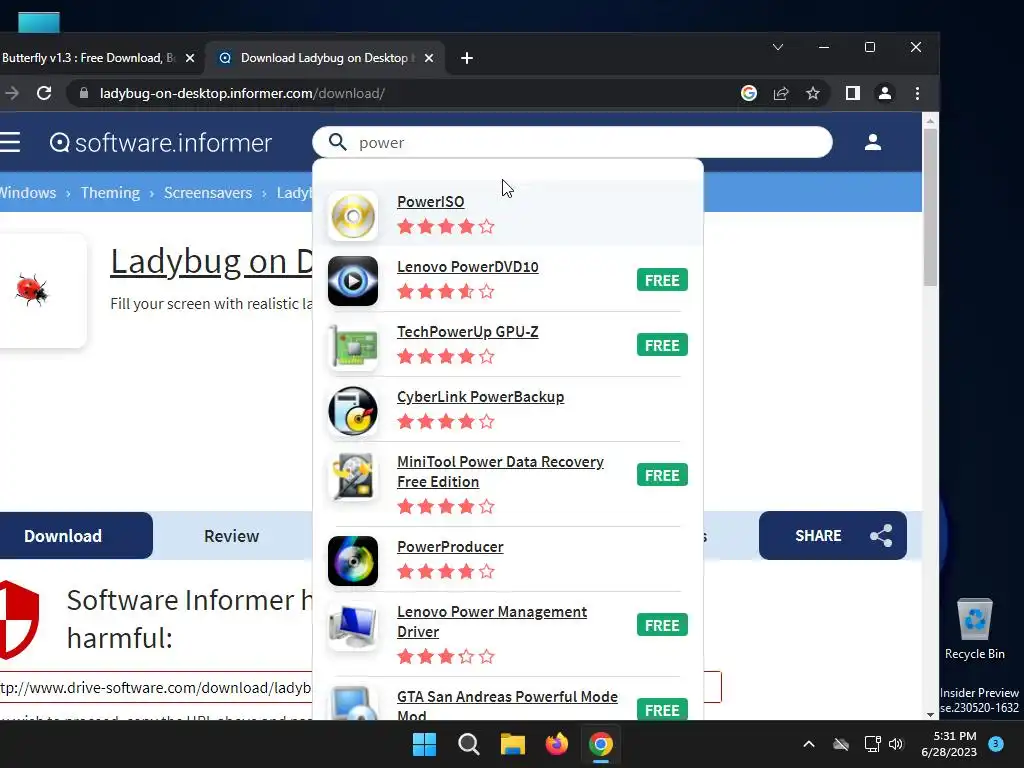Go to Windows breadcrumb link
Screen dimensions: 1024x768
pos(27,193)
